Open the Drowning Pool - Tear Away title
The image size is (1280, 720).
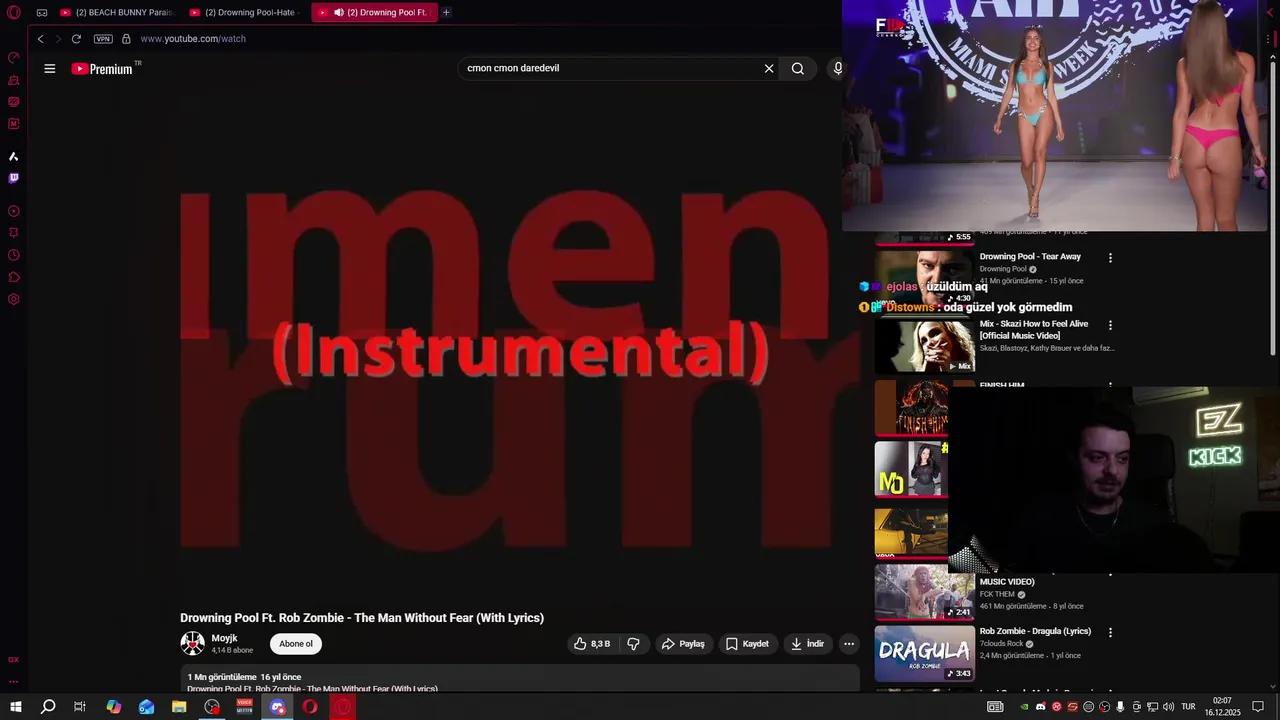click(x=1030, y=257)
